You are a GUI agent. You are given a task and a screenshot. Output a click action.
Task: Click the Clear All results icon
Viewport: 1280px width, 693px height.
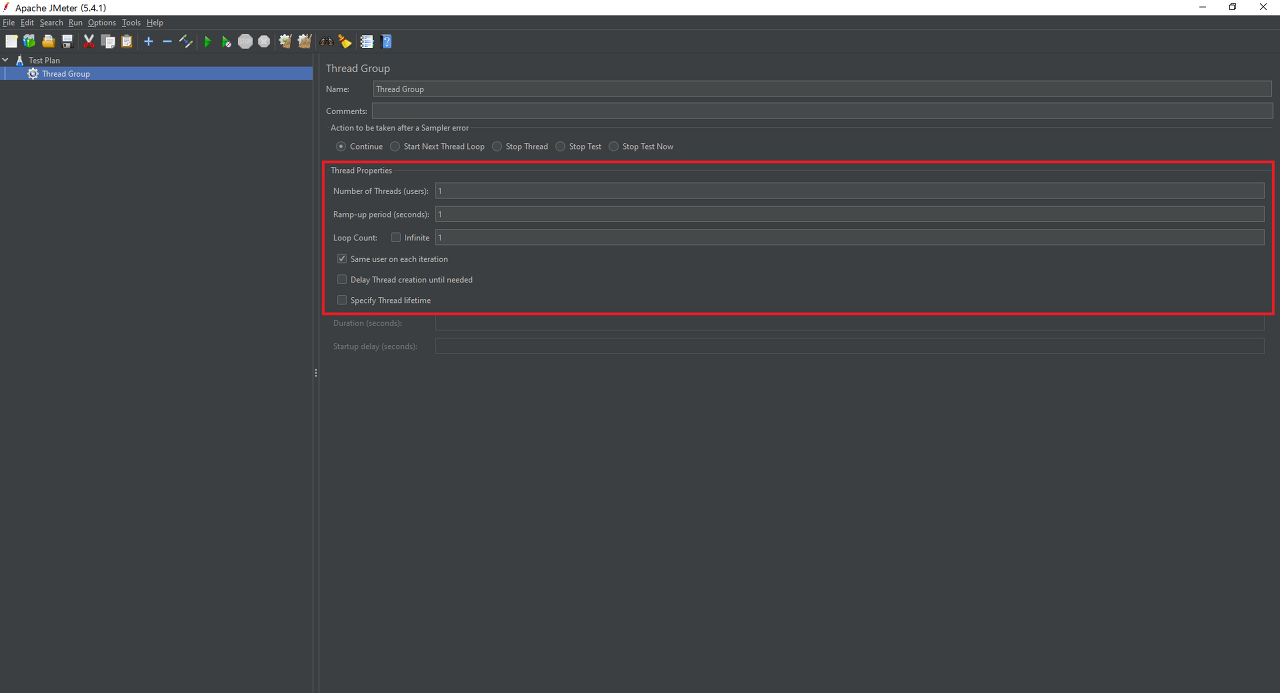(x=304, y=41)
